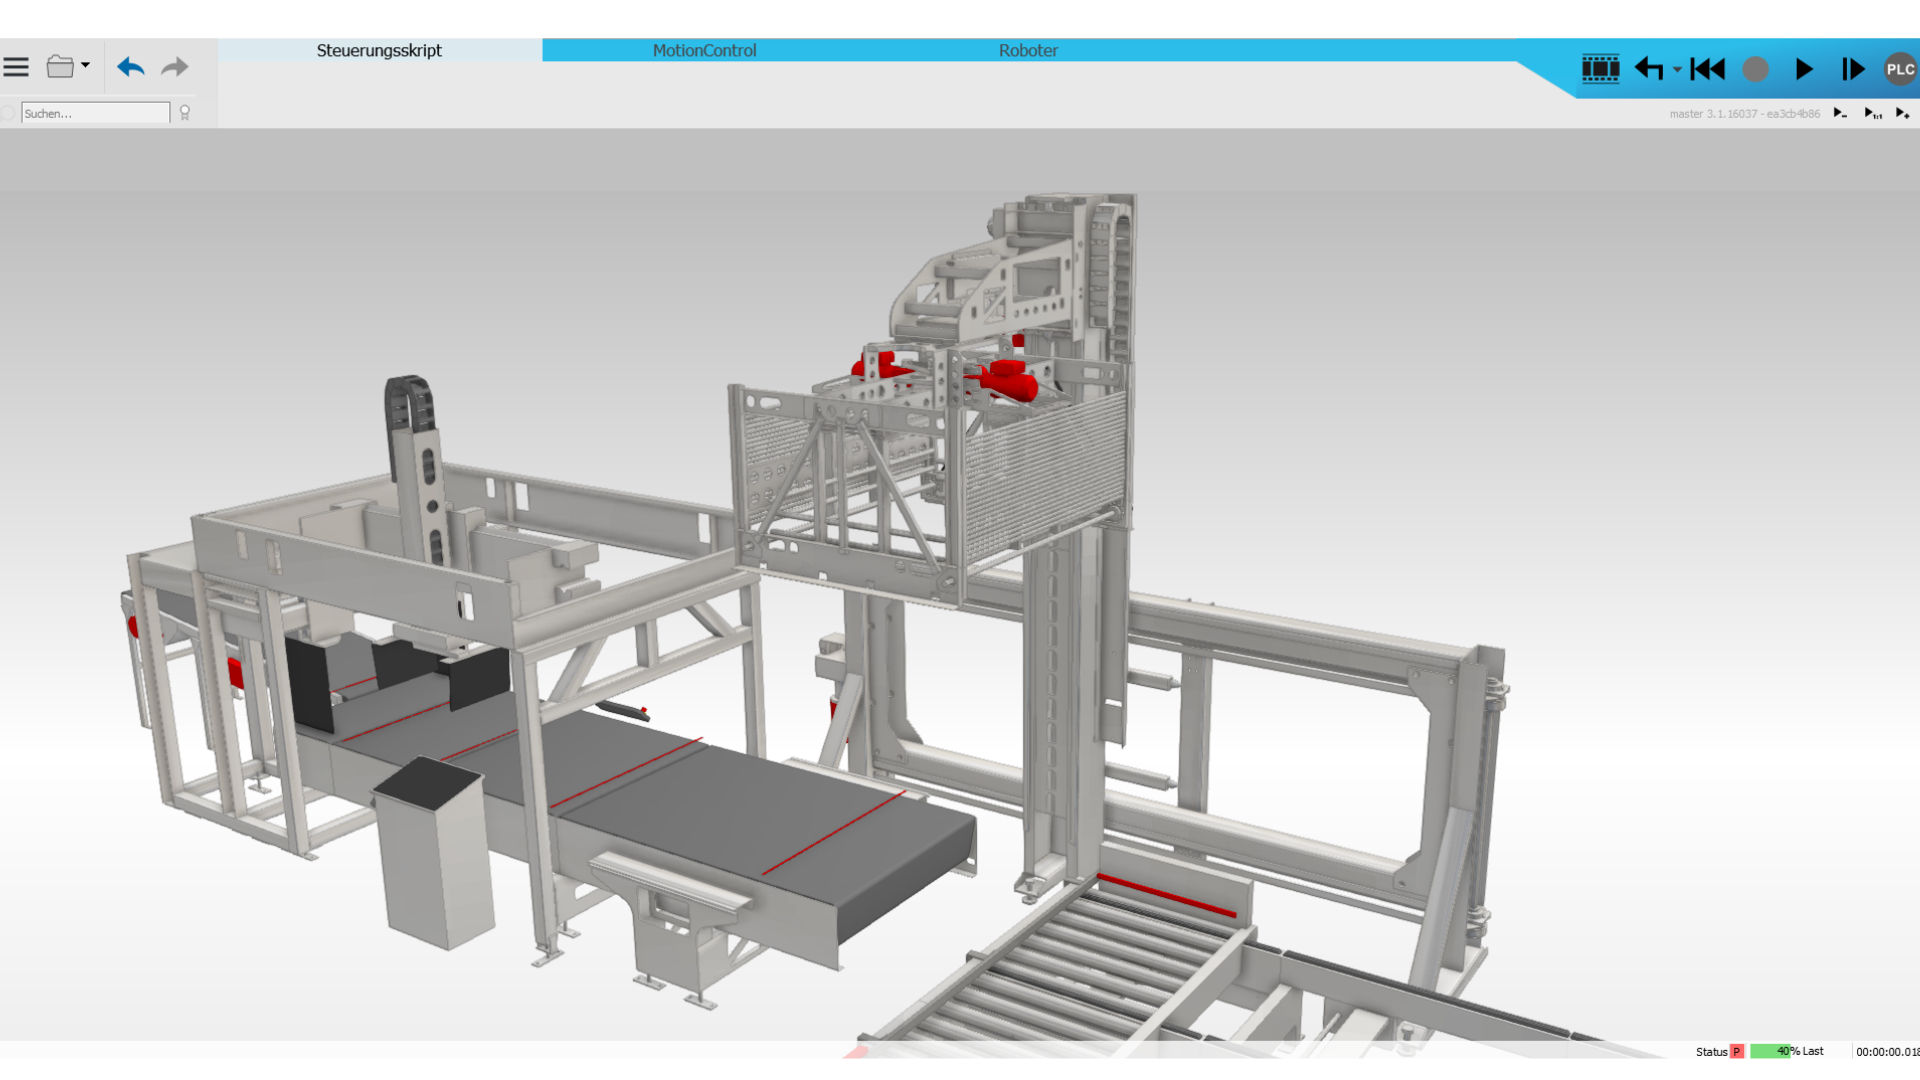Toggle the PLC connection button
1920x1080 pixels.
pos(1900,69)
